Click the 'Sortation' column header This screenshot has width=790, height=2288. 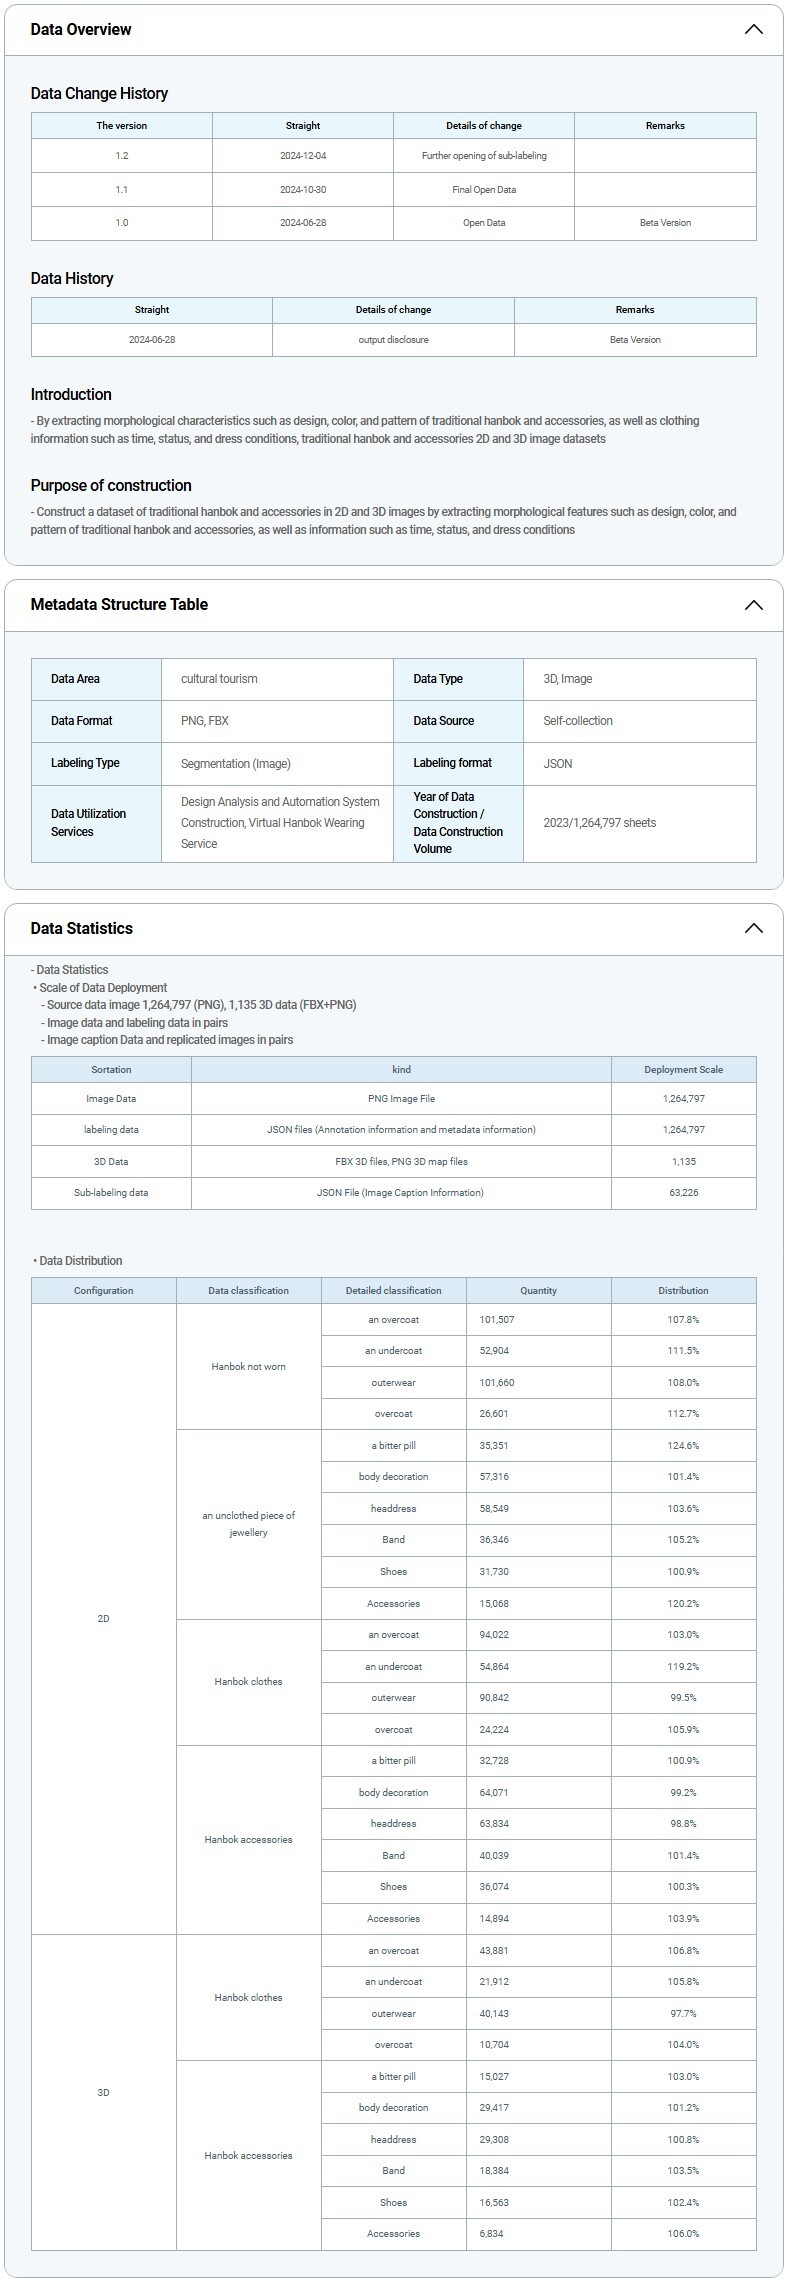coord(111,1070)
